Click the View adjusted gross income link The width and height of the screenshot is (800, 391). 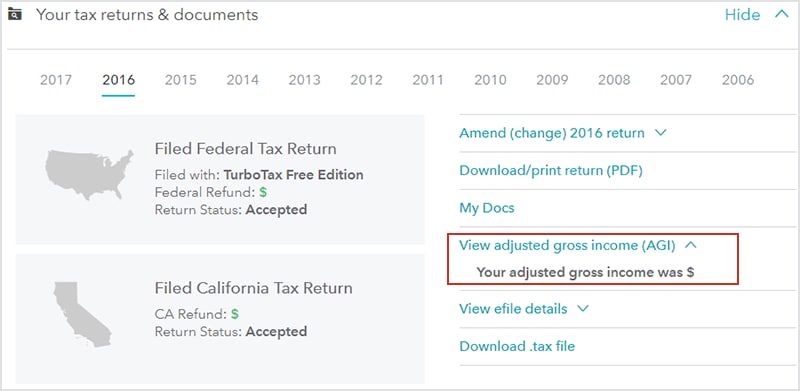coord(567,246)
